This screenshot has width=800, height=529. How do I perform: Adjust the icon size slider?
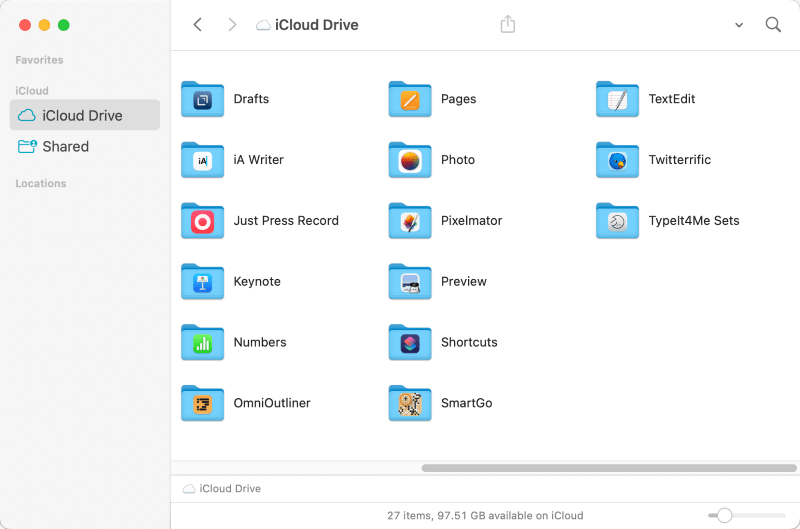click(x=725, y=515)
